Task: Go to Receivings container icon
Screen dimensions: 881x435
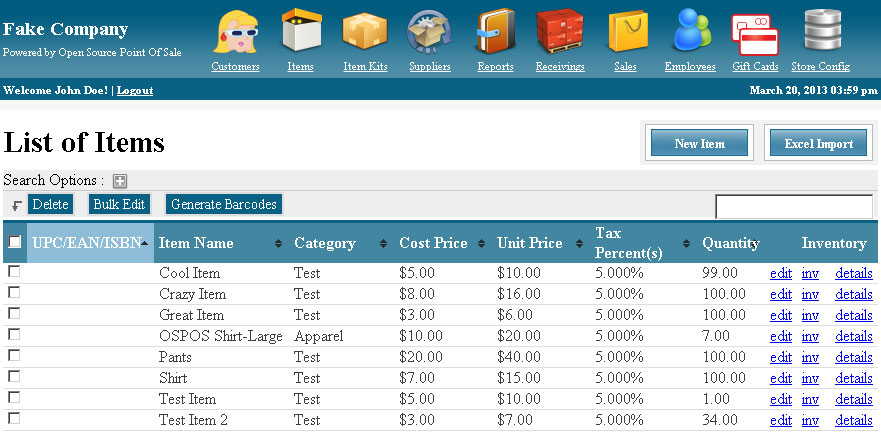Action: (x=559, y=31)
